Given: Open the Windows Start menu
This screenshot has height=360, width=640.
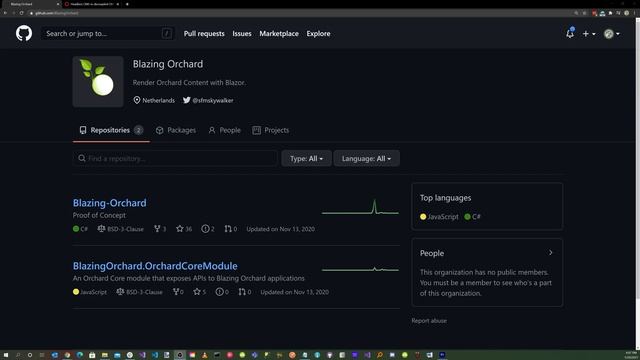Looking at the screenshot, I should tap(6, 355).
